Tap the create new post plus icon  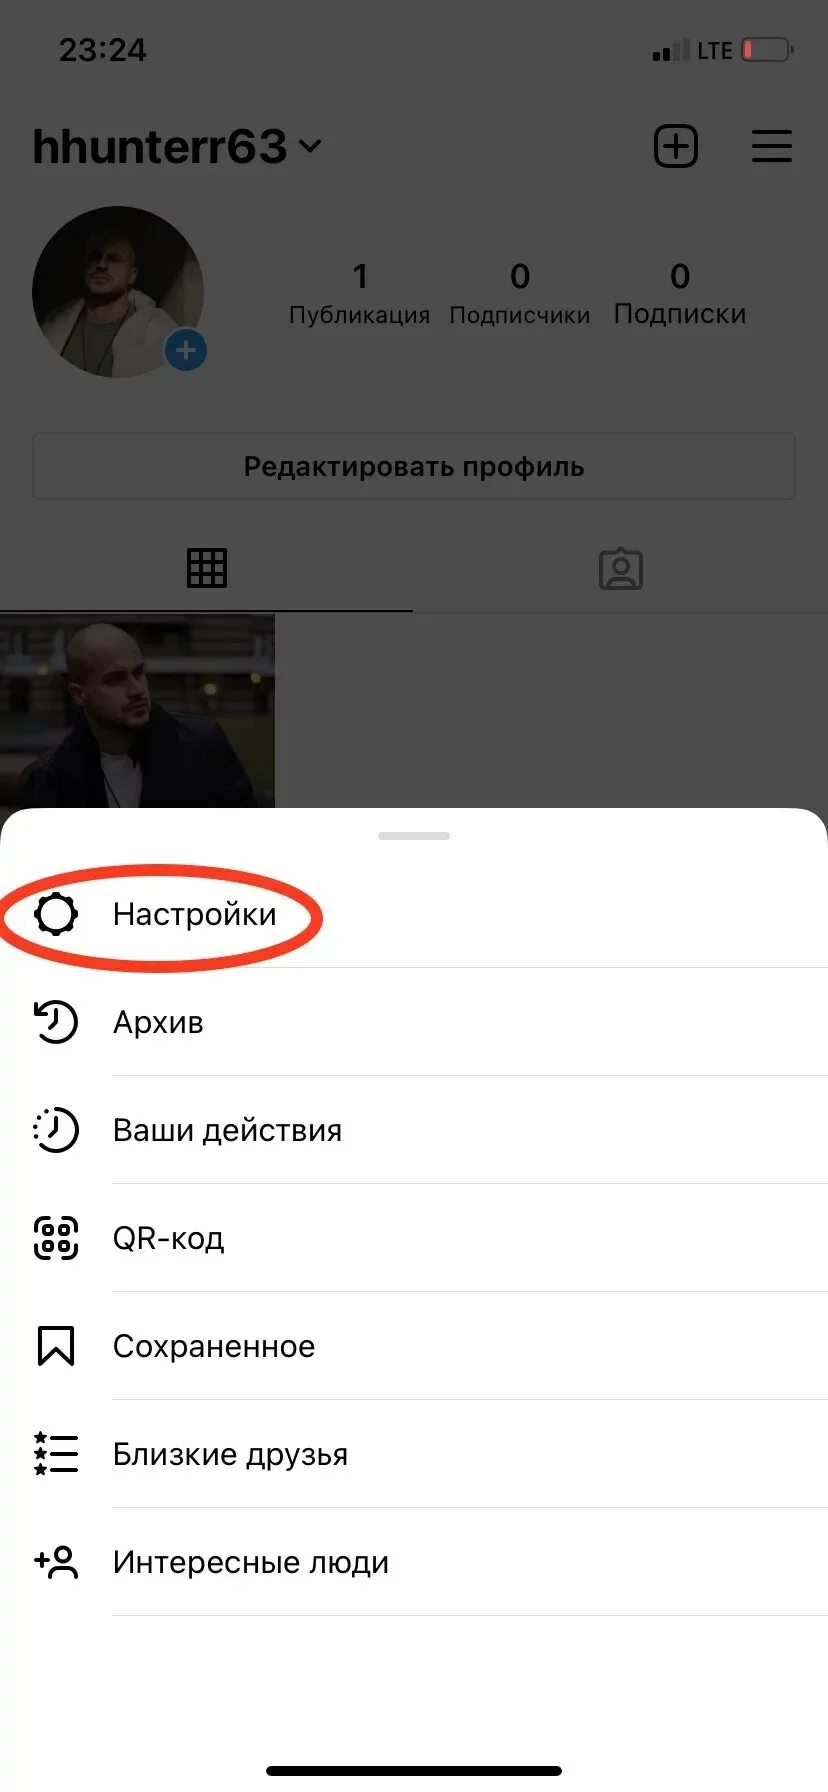[676, 146]
